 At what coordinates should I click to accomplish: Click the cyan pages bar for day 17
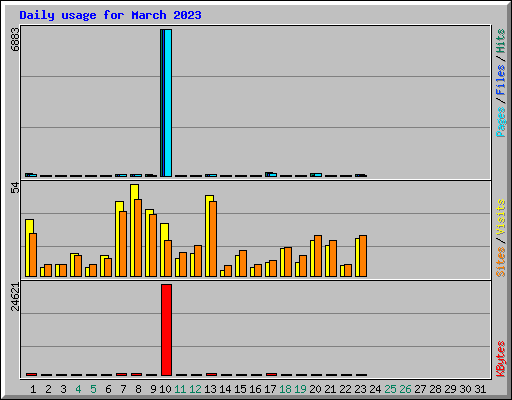tap(273, 175)
